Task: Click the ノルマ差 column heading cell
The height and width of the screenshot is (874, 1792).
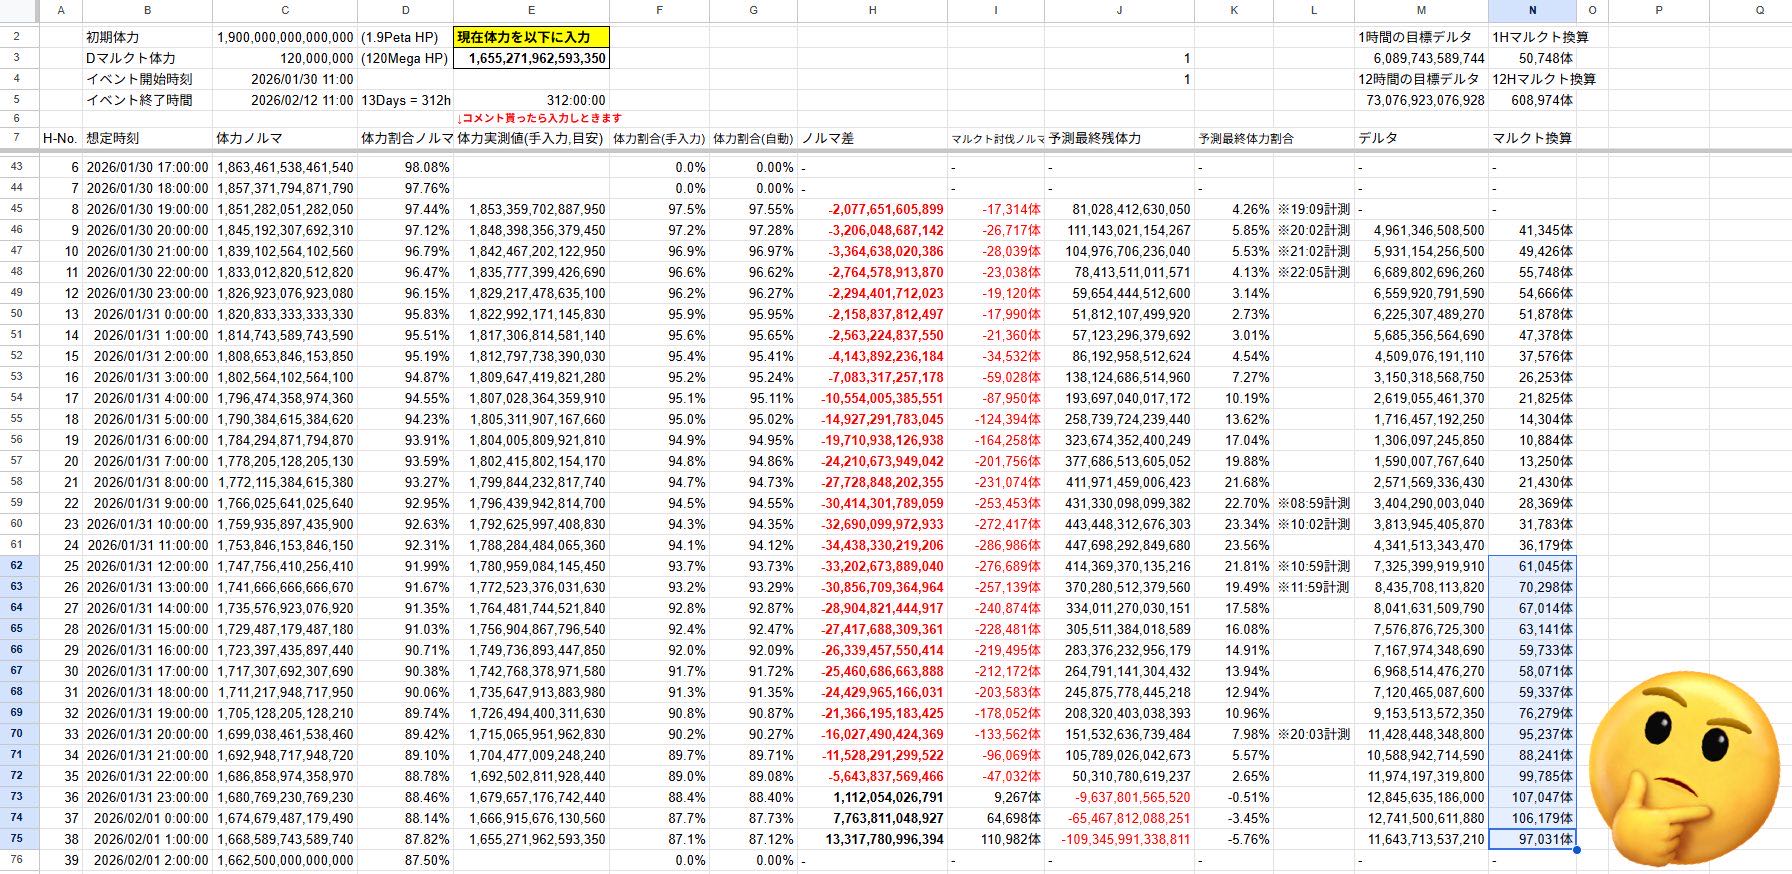Action: pos(872,138)
